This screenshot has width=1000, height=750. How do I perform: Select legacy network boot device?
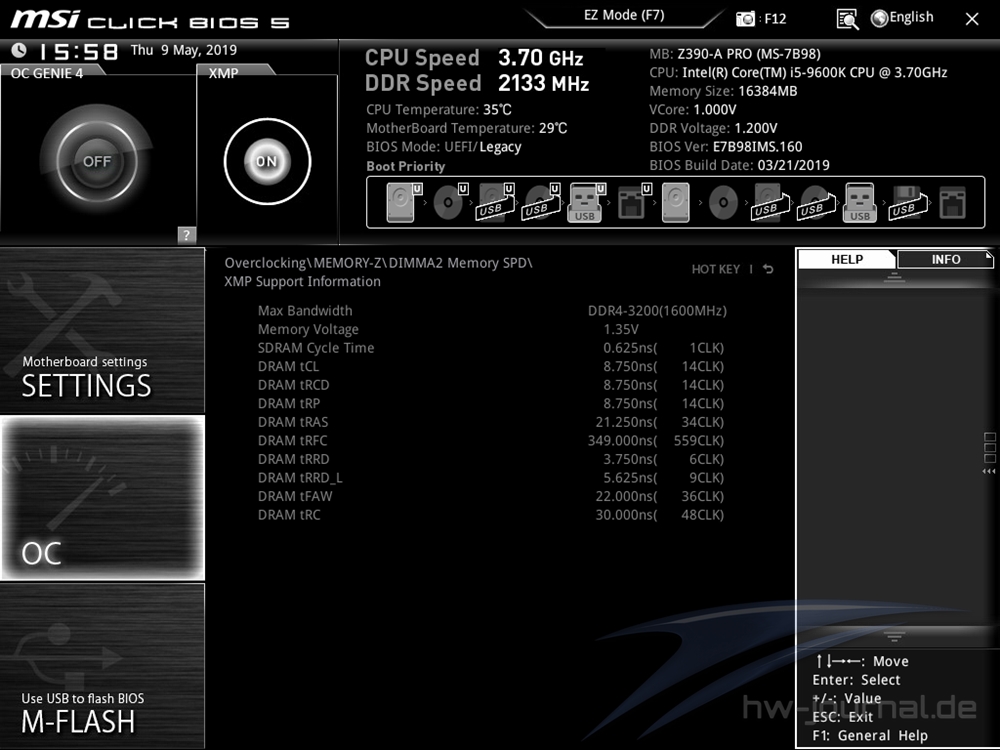(x=952, y=202)
